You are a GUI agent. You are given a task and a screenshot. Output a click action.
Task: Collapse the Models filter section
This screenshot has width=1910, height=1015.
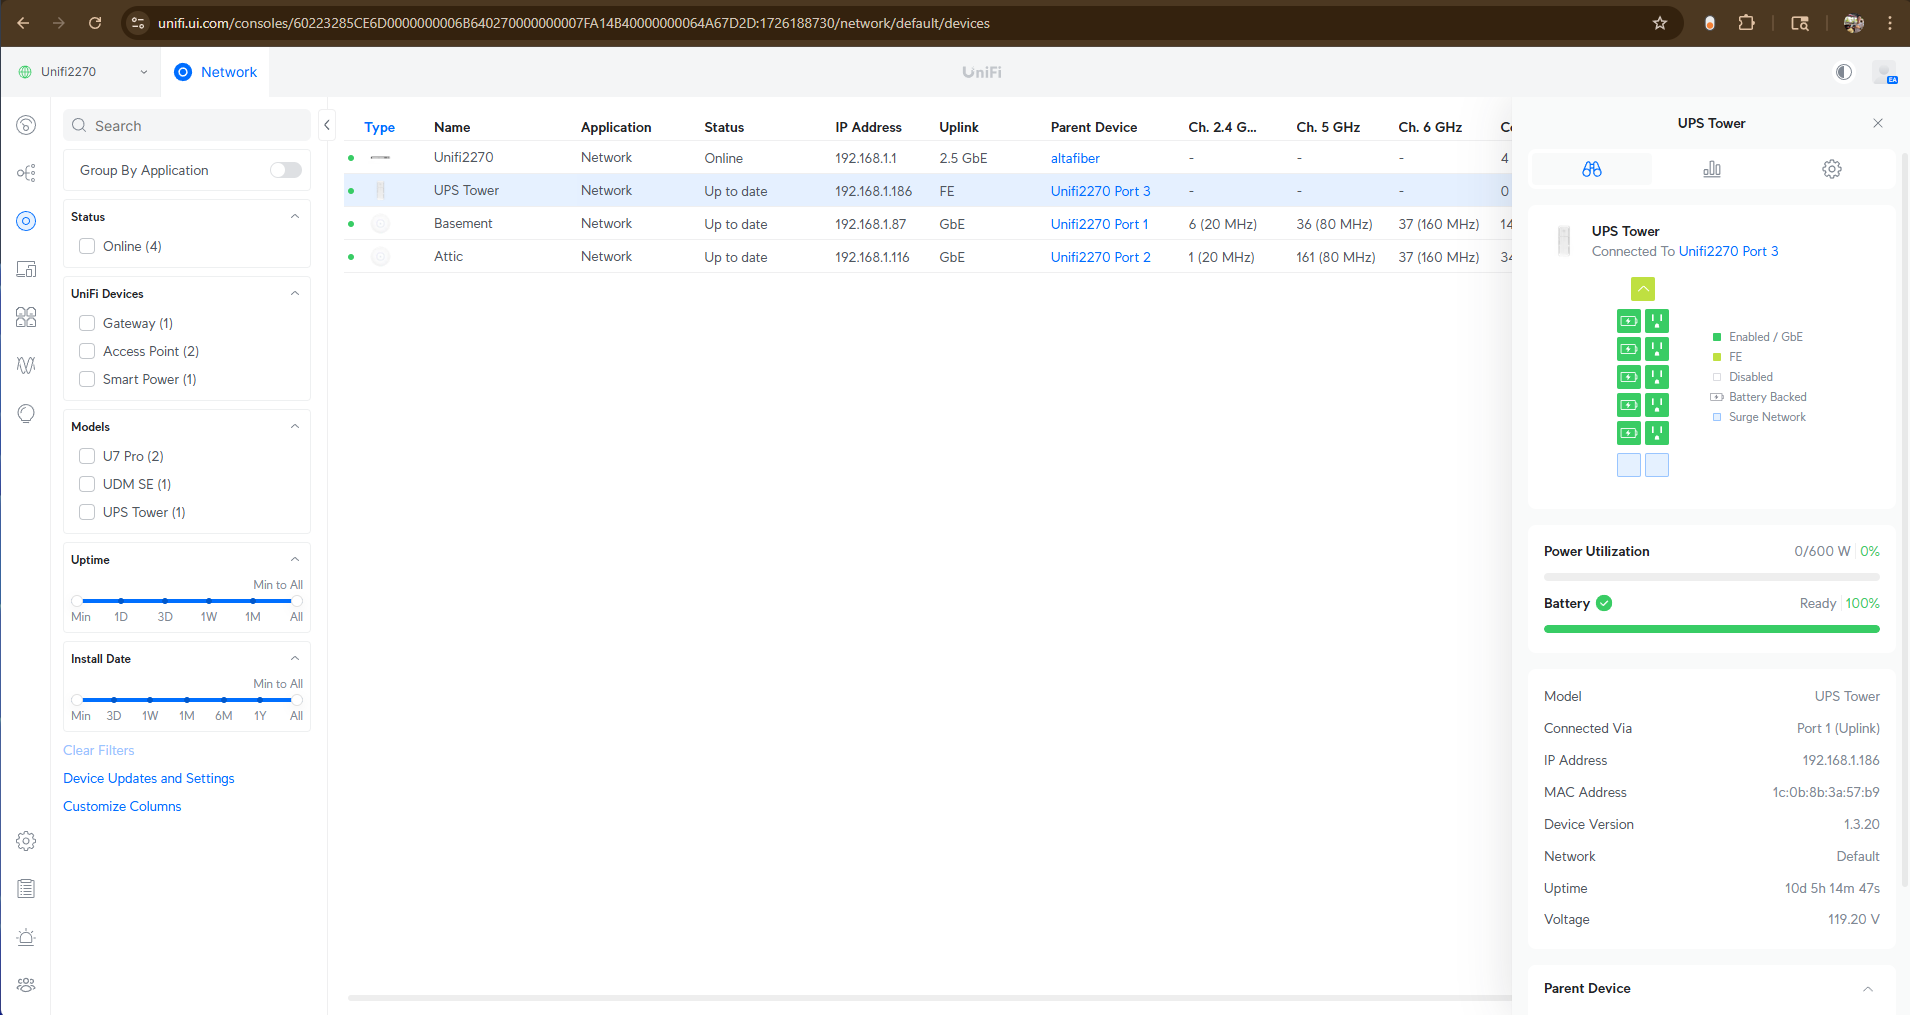pos(295,426)
